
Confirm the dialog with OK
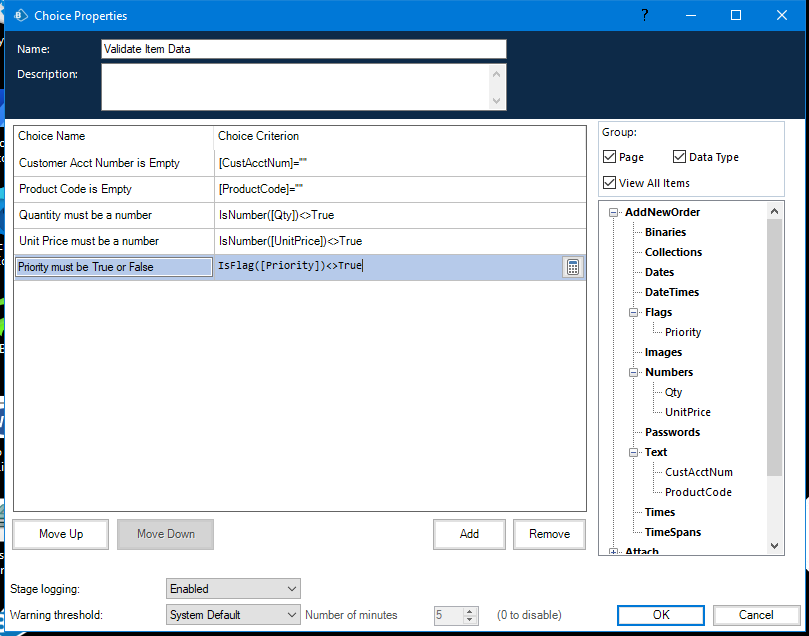tap(661, 615)
